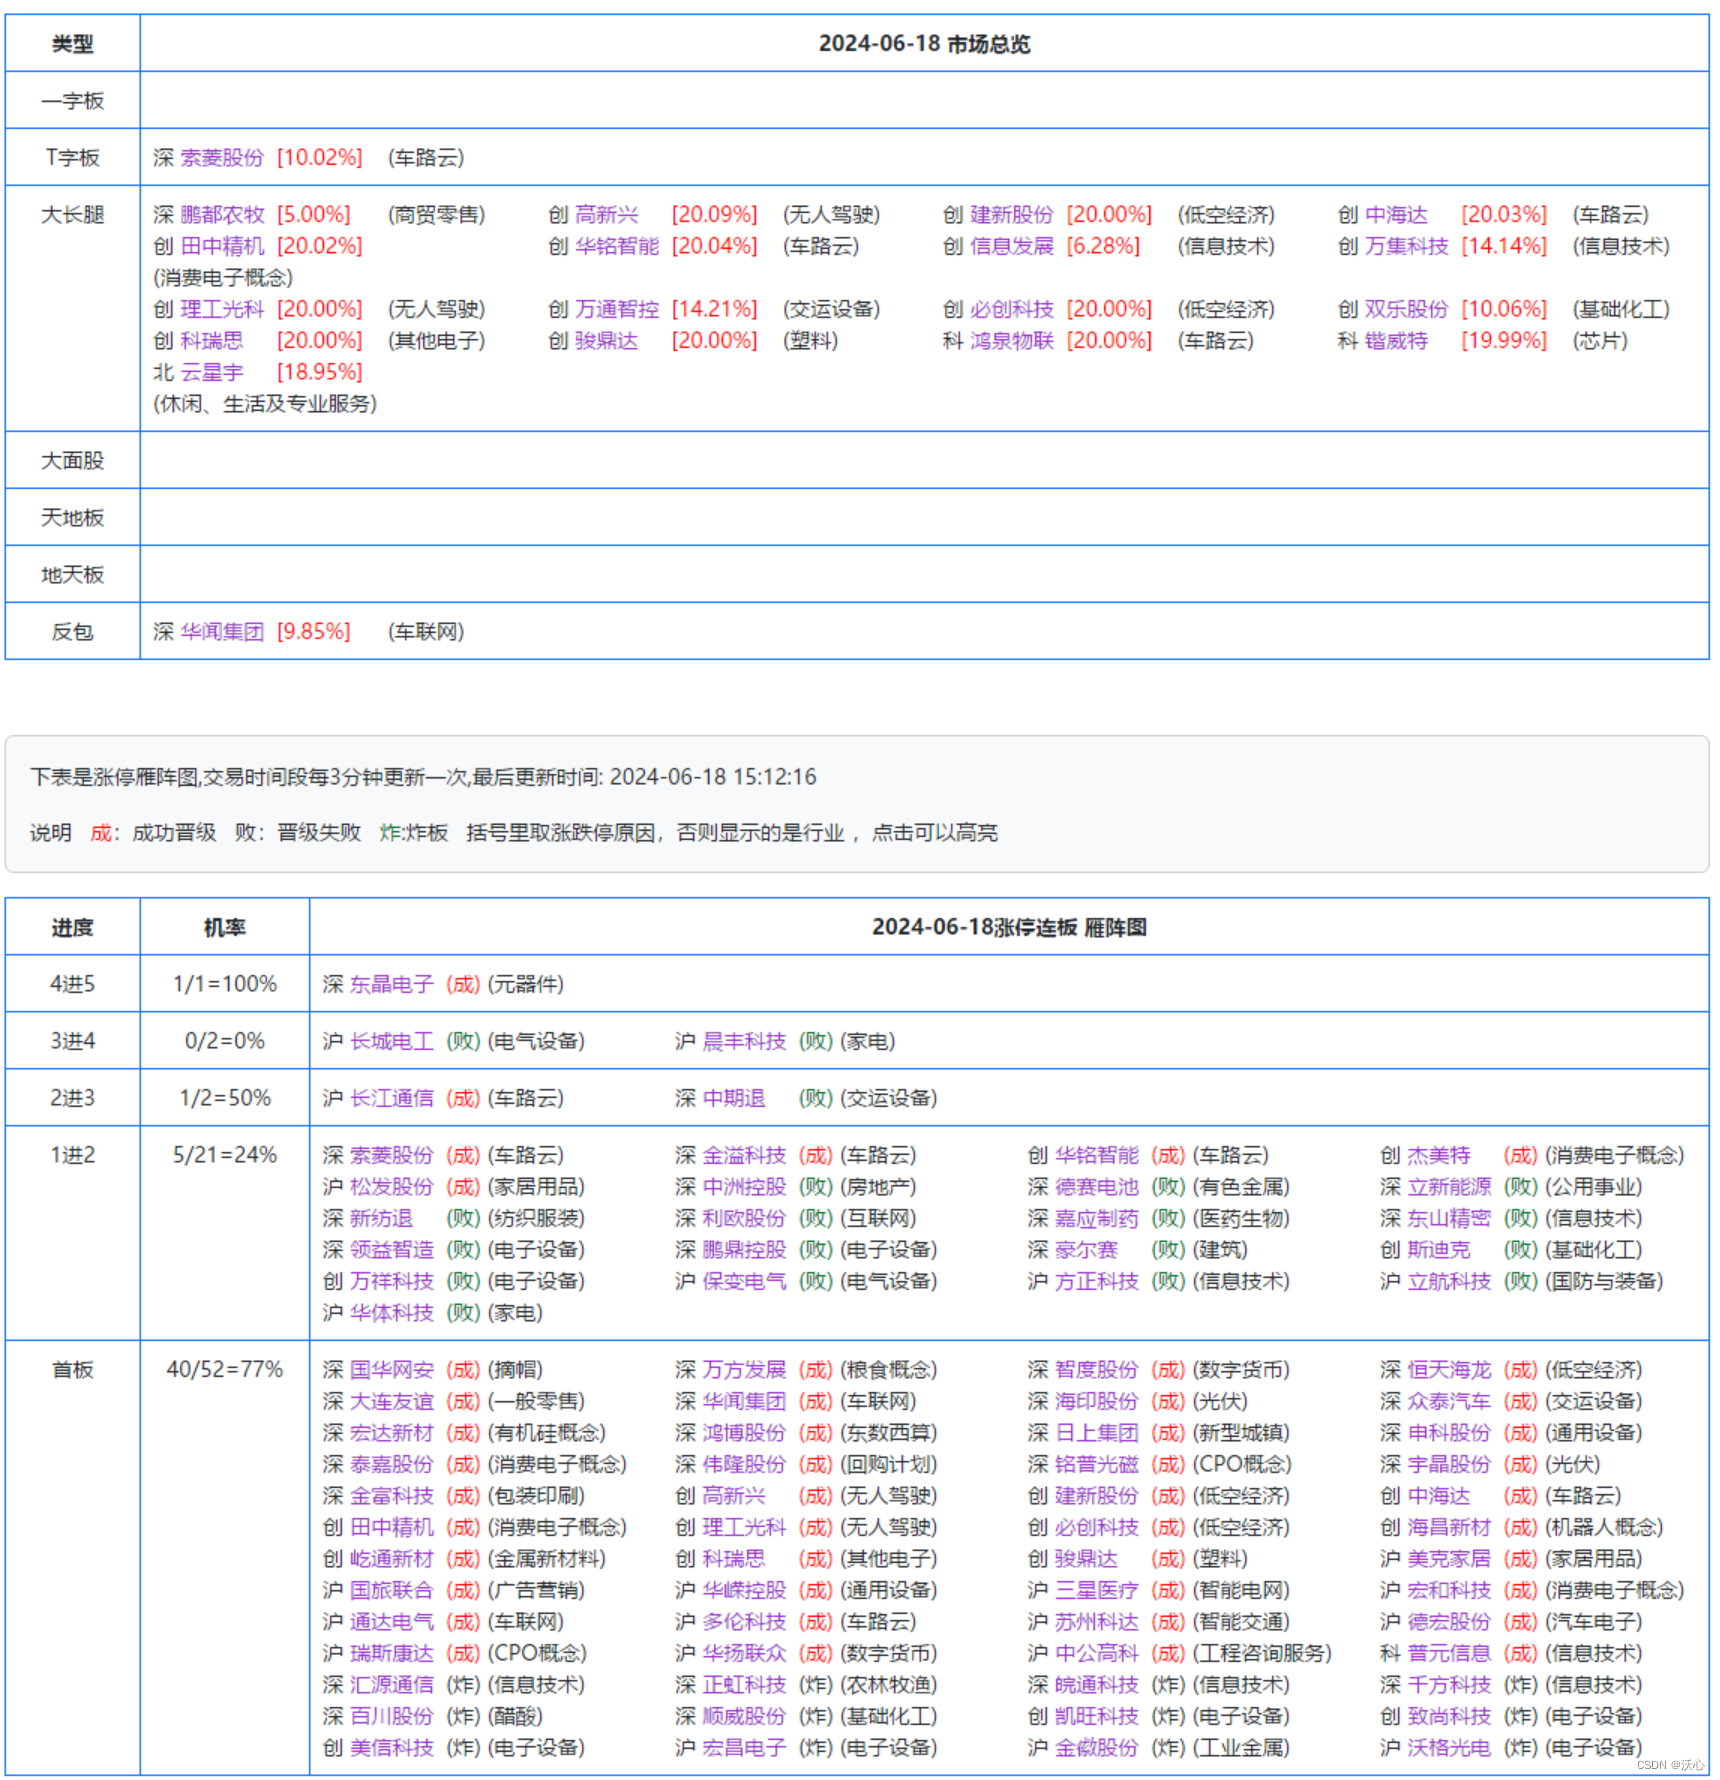
Task: Open the 万通智控 stock link
Action: [x=617, y=309]
